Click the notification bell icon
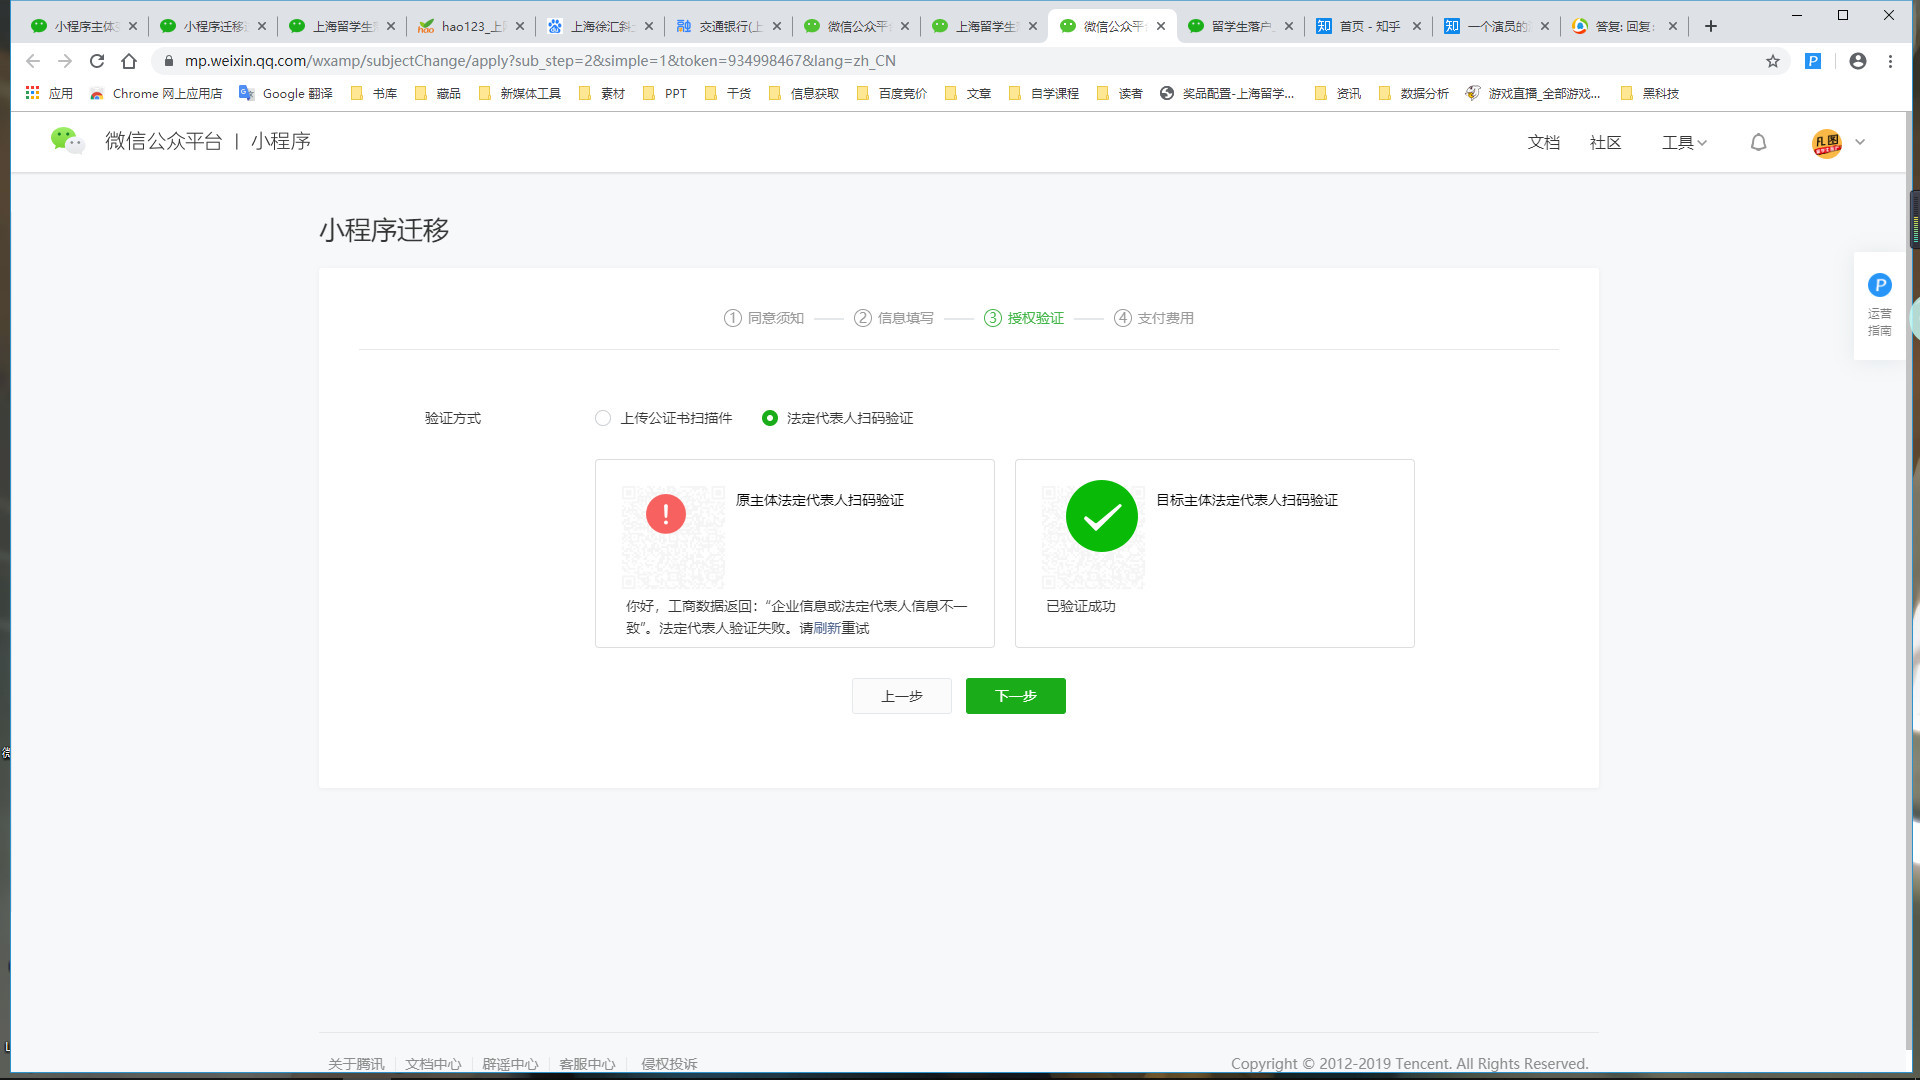 point(1758,142)
